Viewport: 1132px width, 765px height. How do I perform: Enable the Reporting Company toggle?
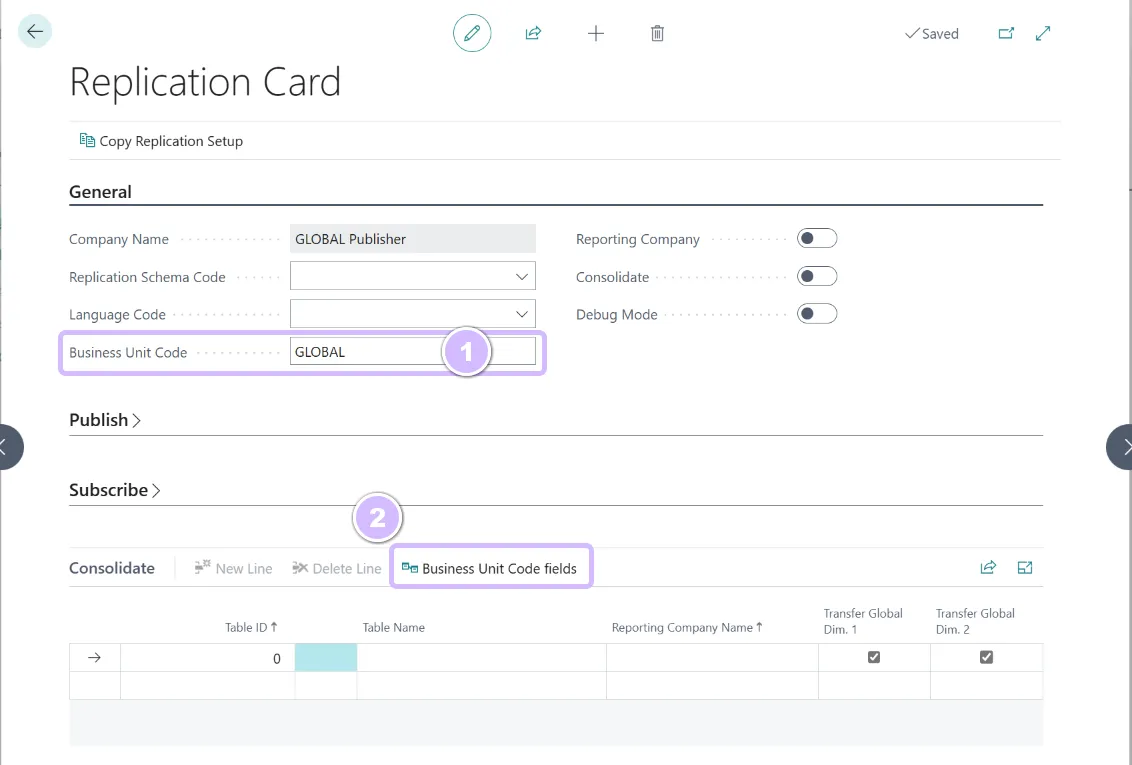816,239
